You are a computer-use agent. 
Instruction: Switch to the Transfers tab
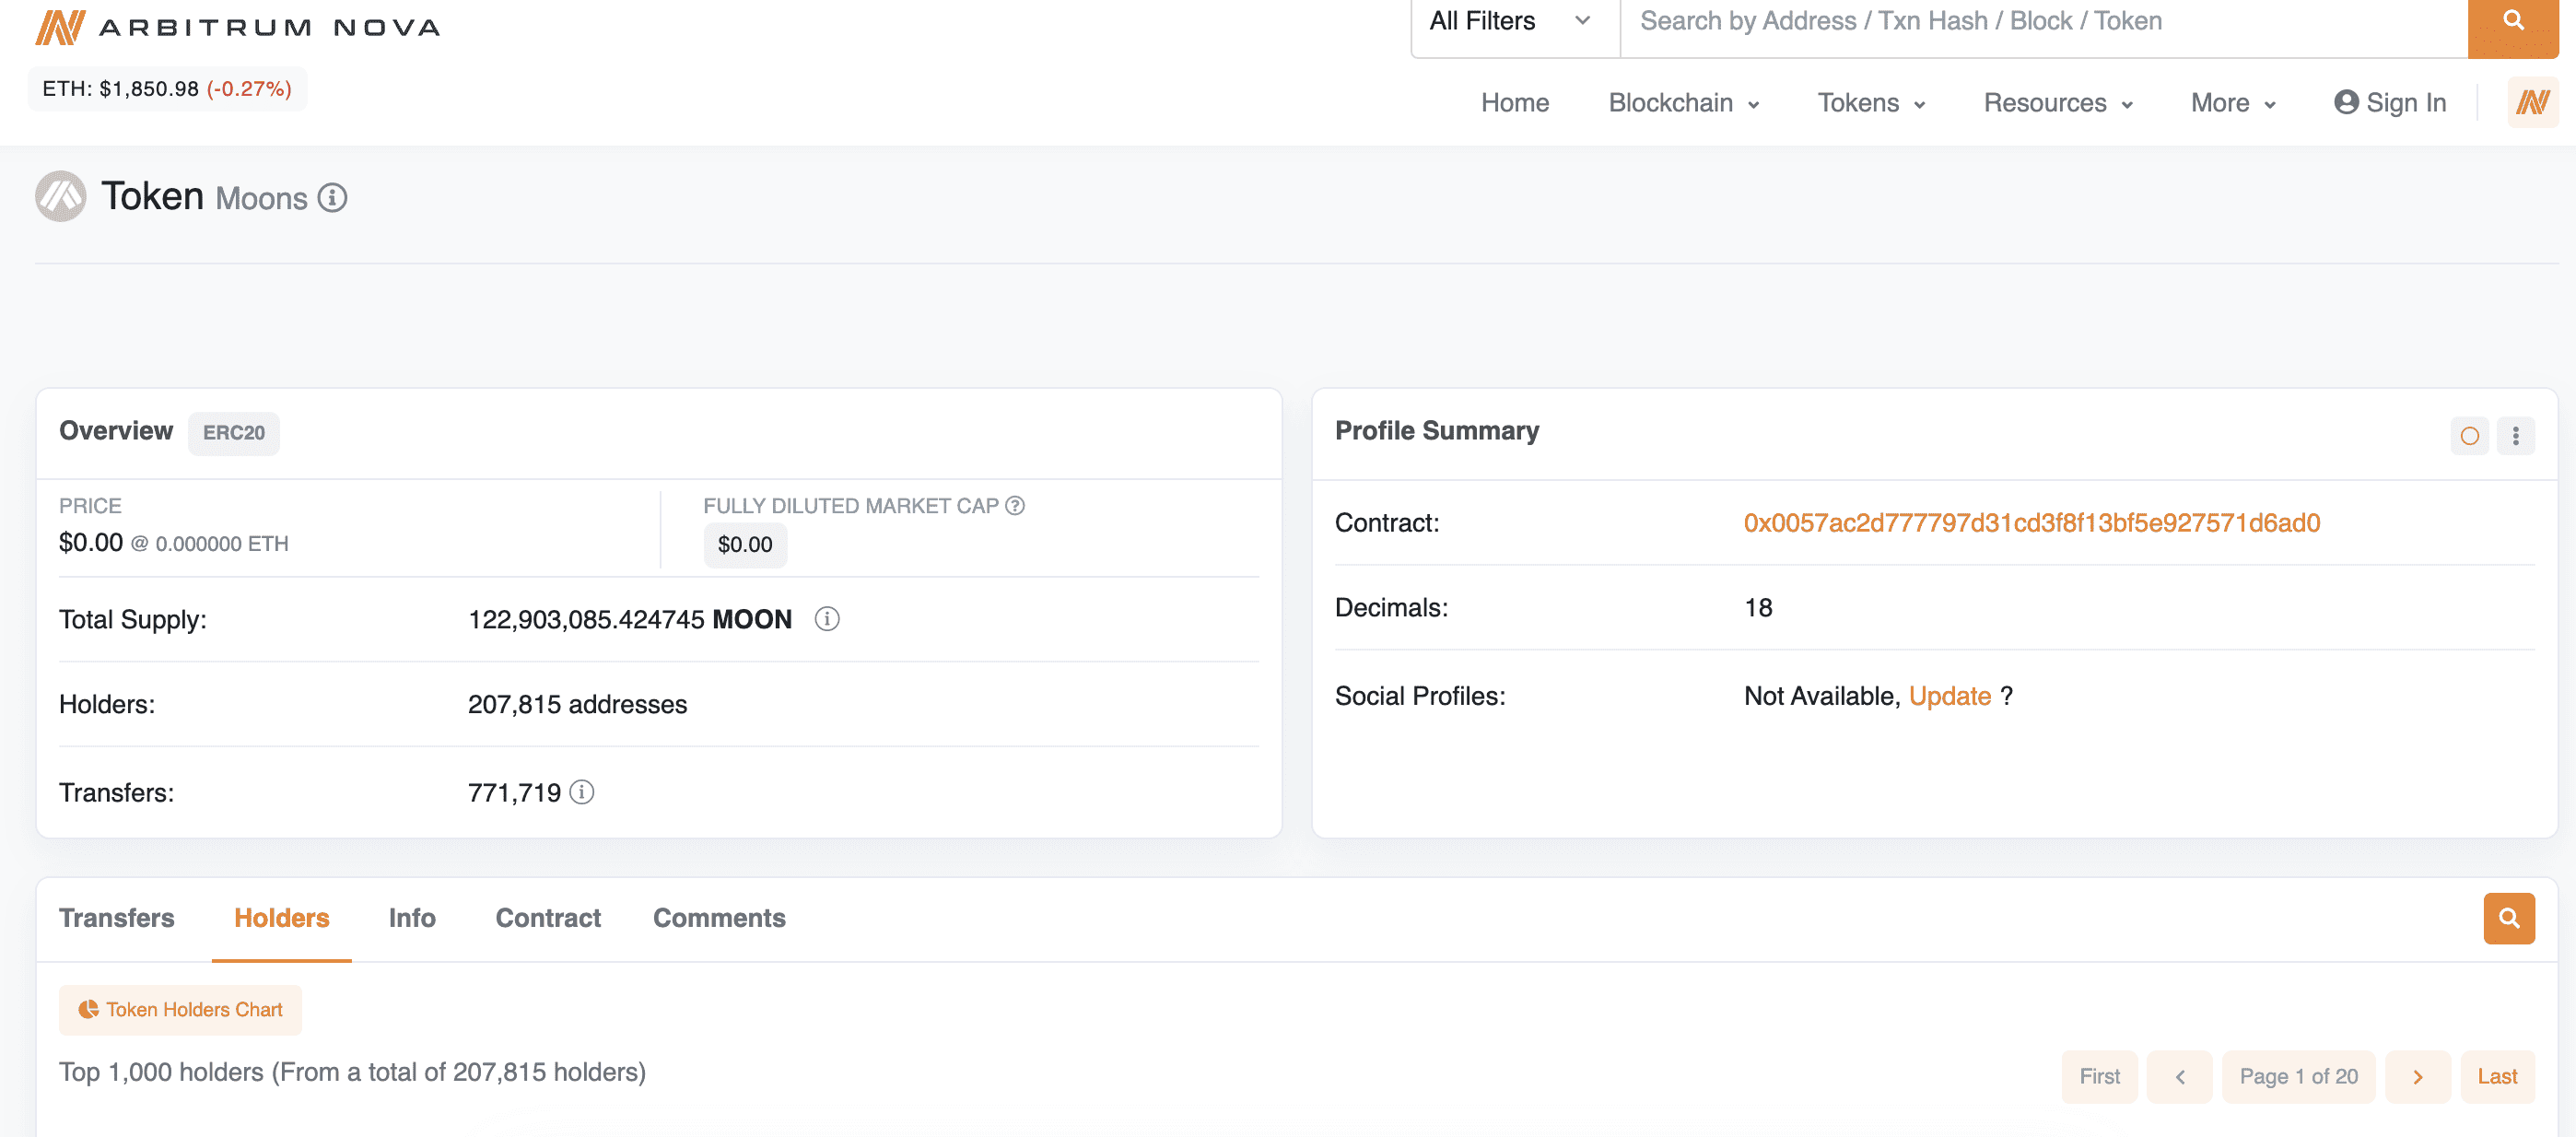pos(116,918)
